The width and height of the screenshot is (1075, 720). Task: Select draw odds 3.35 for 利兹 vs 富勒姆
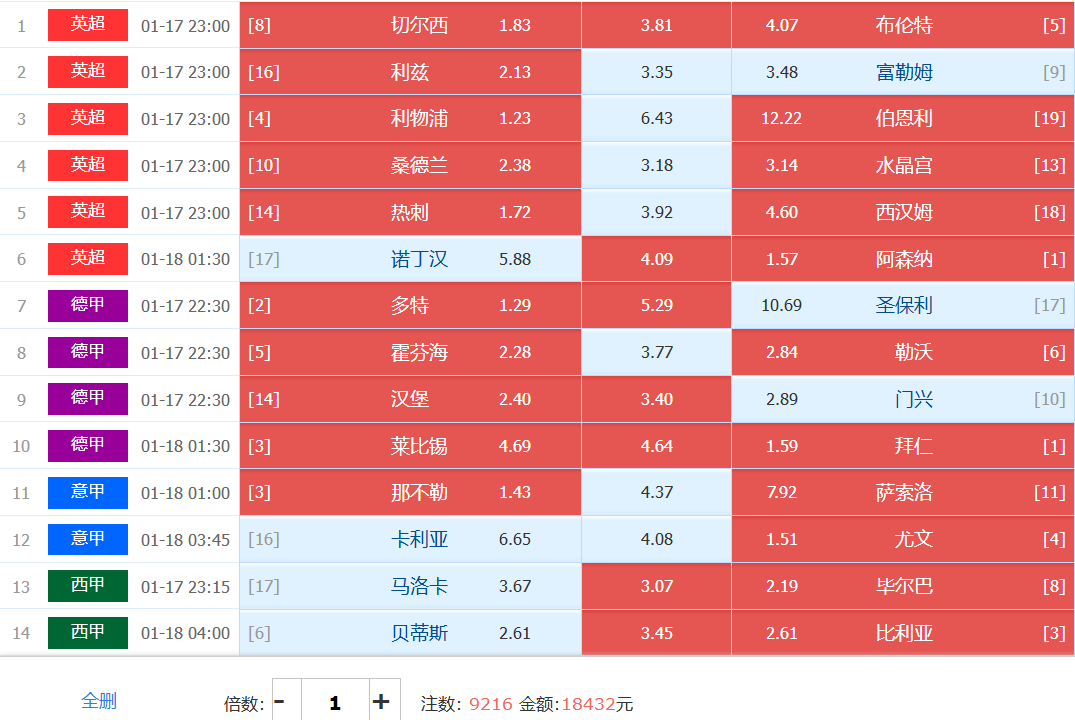[656, 72]
